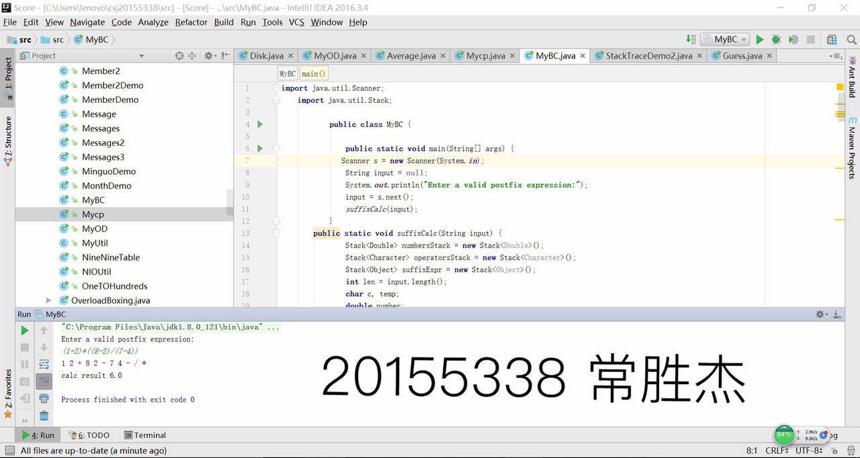
Task: Toggle the Maven Projects side panel
Action: (x=852, y=148)
